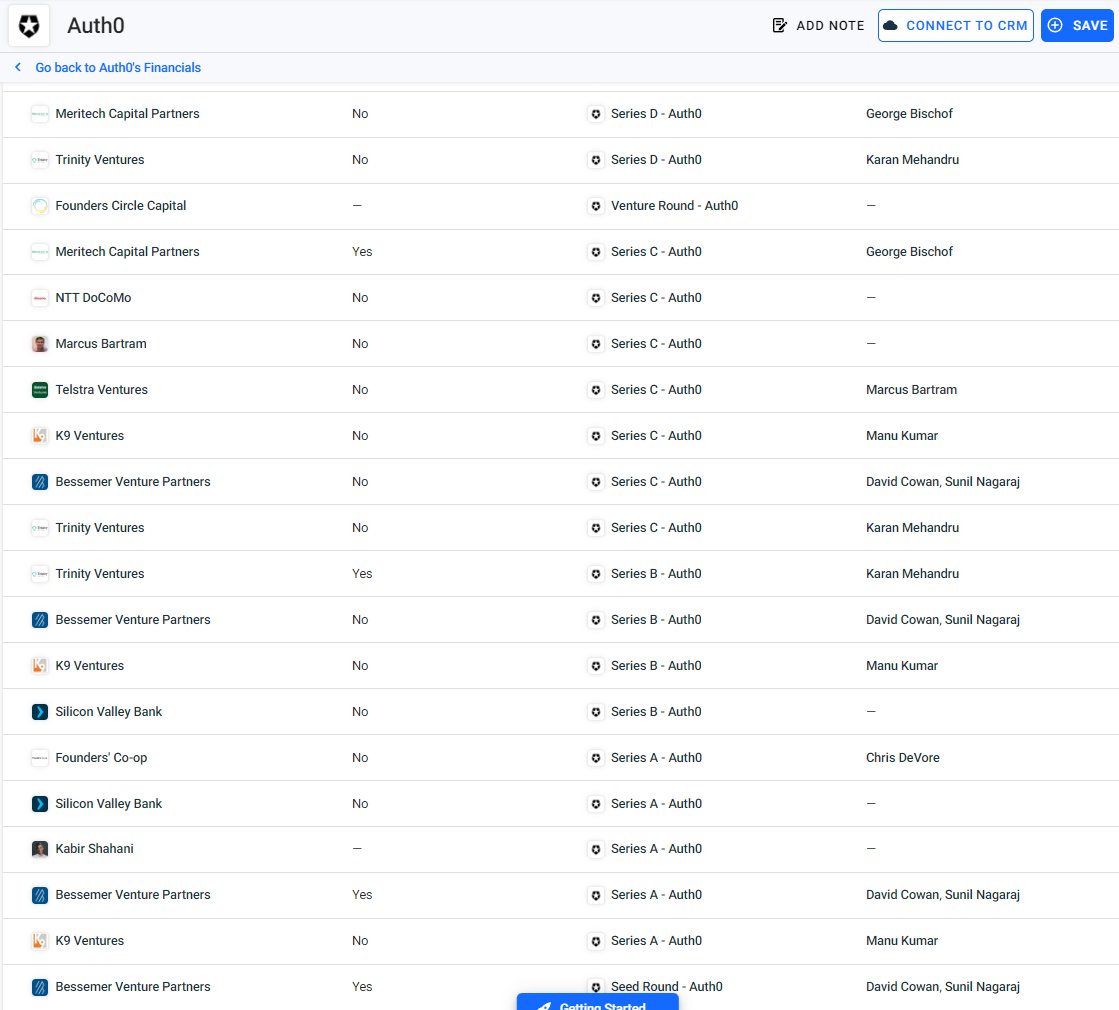Screen dimensions: 1119x1010
Task: Open NTT DoCoMo investor link
Action: point(93,298)
